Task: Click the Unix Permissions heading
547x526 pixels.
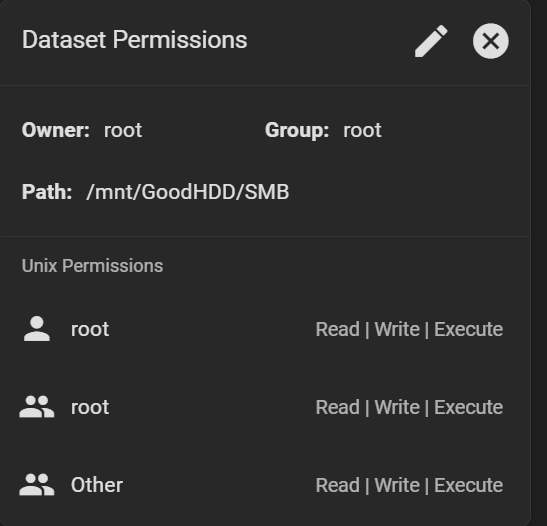Action: coord(92,266)
